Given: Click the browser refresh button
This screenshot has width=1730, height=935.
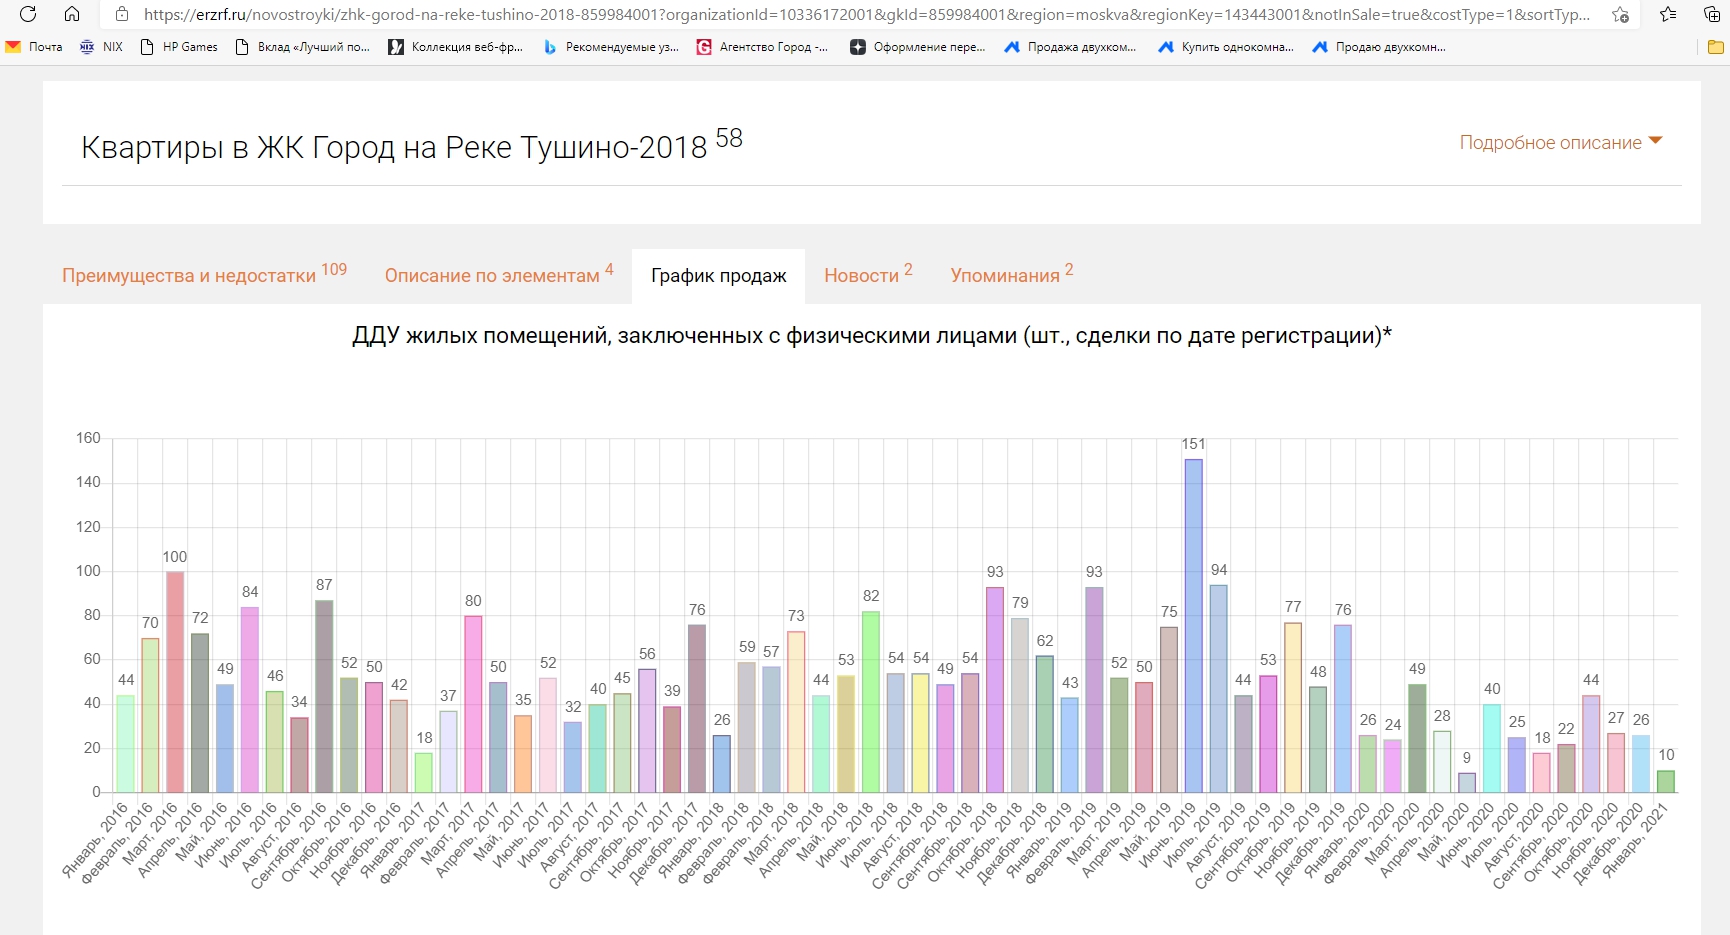Looking at the screenshot, I should click(x=28, y=14).
